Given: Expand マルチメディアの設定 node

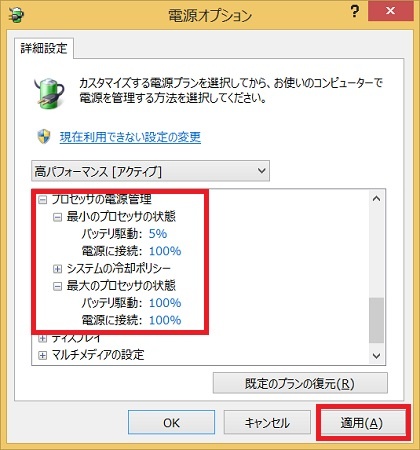Looking at the screenshot, I should click(x=42, y=355).
